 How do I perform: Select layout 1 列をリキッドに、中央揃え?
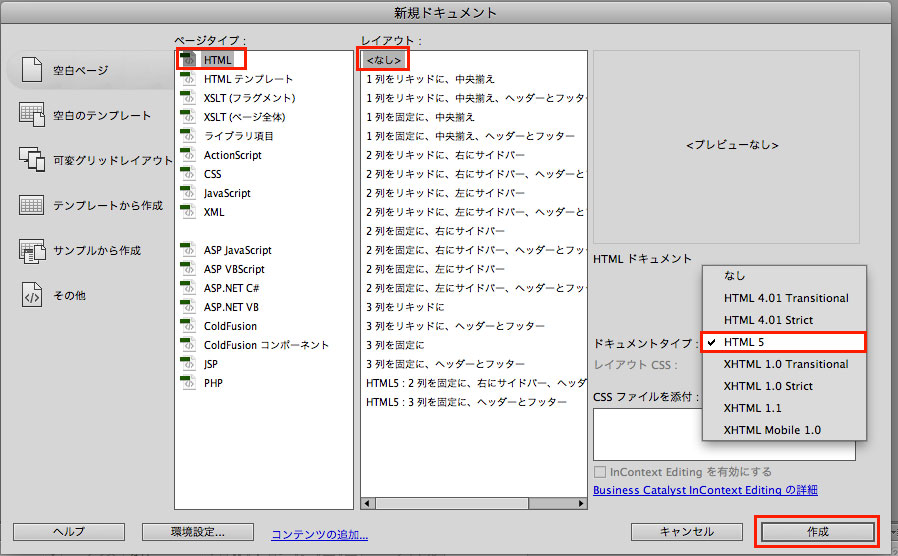[x=430, y=79]
